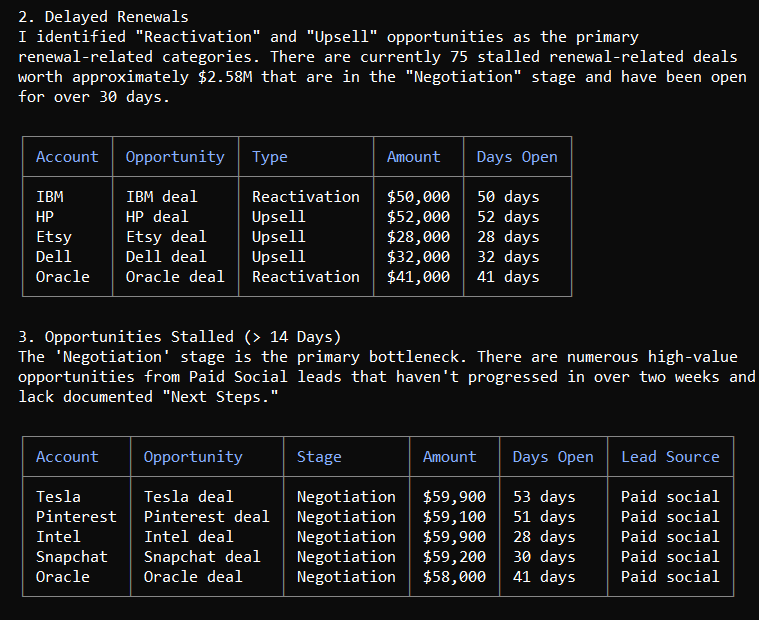
Task: Select the Intel account cell
Action: pyautogui.click(x=58, y=537)
